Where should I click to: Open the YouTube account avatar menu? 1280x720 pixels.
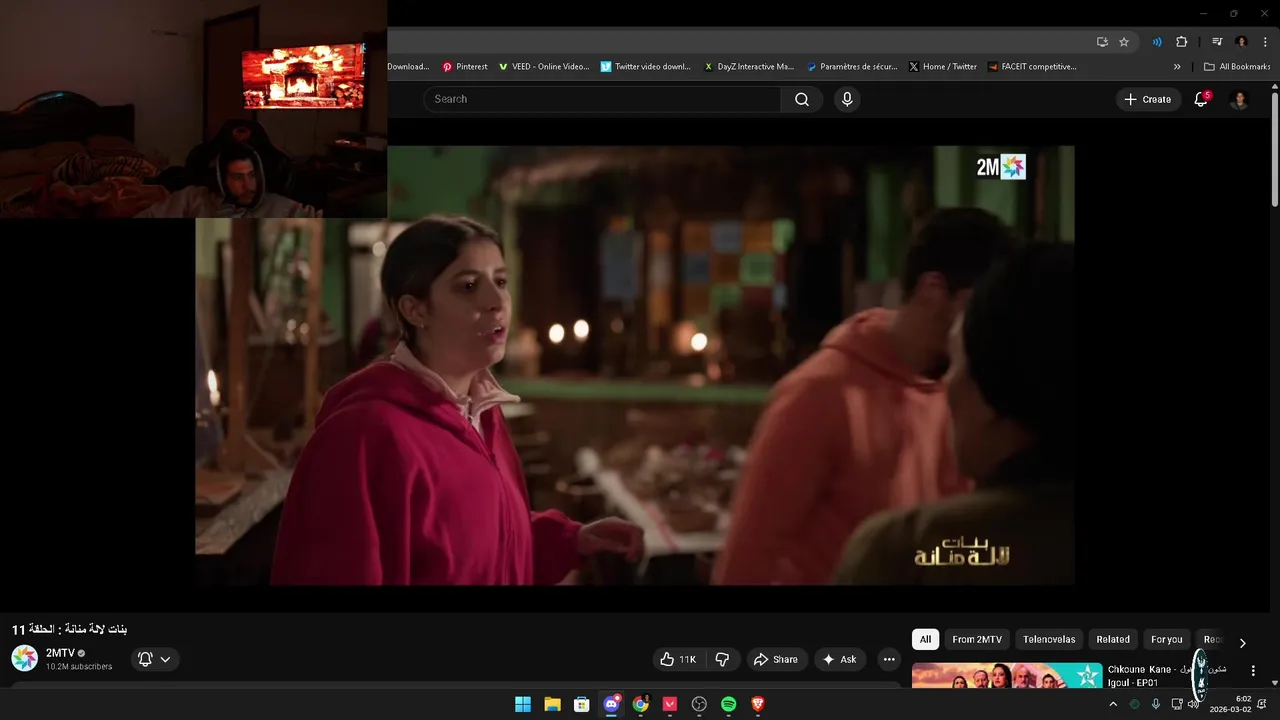1239,99
